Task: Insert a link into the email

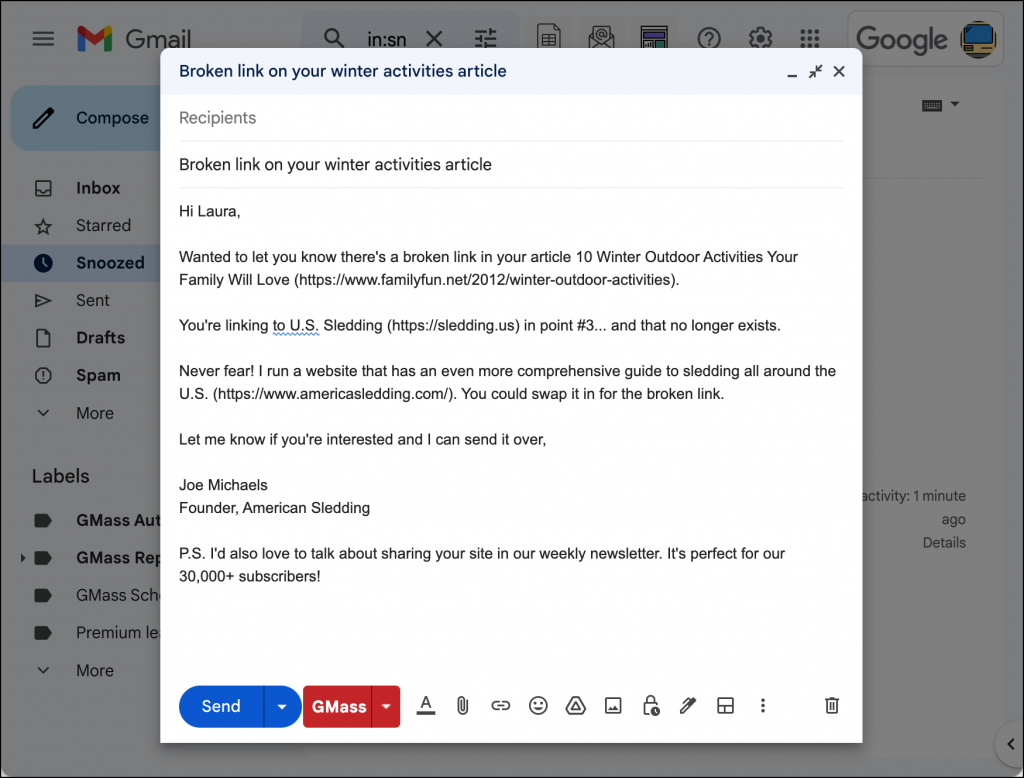Action: tap(500, 706)
